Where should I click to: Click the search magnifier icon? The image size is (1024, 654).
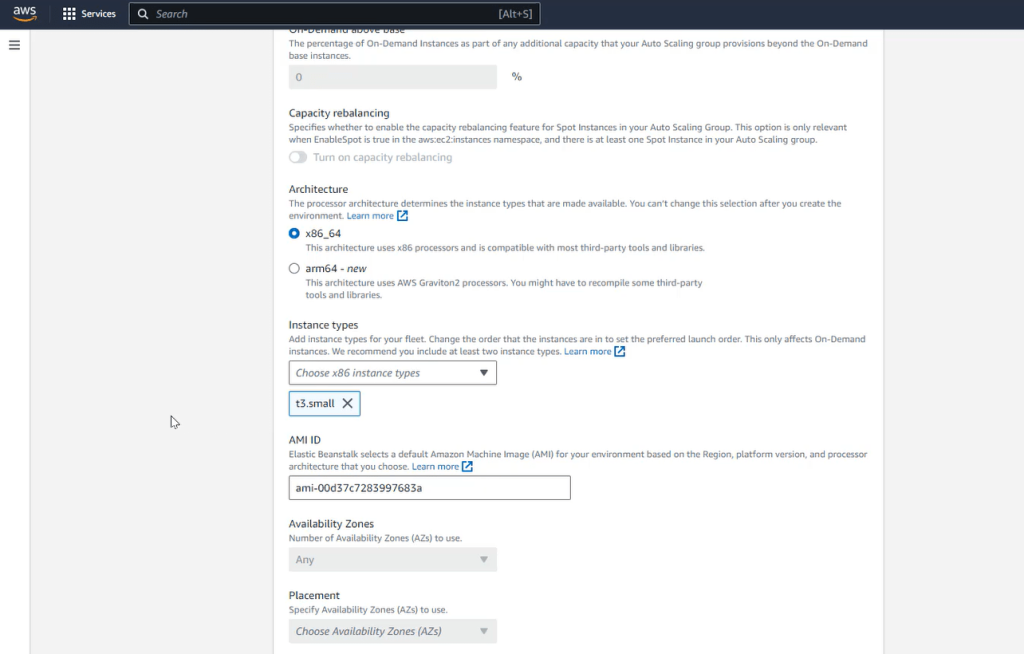pyautogui.click(x=143, y=14)
